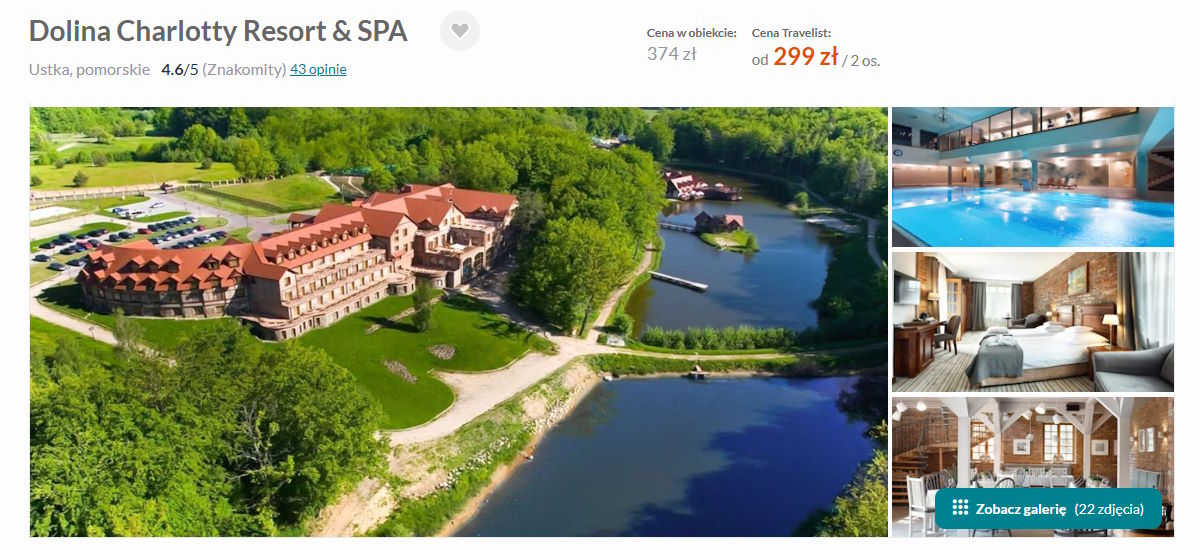Click the Znakomity rating label
Image resolution: width=1200 pixels, height=550 pixels.
[x=244, y=70]
